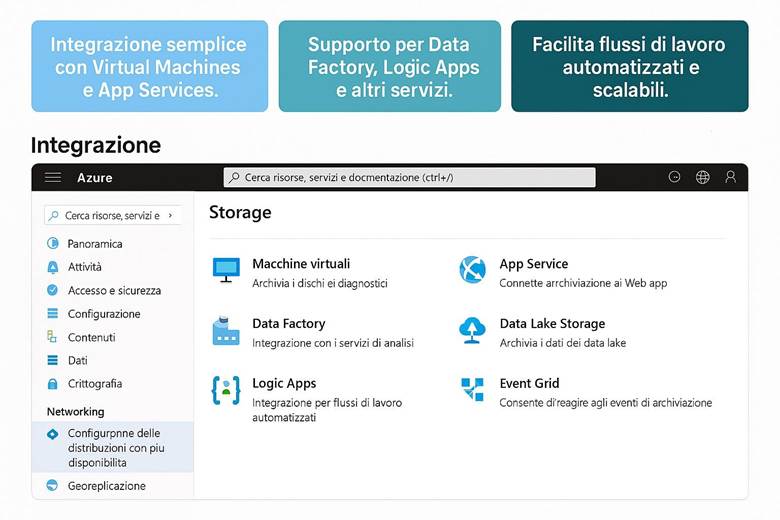Select Panoramica in the sidebar

pyautogui.click(x=95, y=244)
